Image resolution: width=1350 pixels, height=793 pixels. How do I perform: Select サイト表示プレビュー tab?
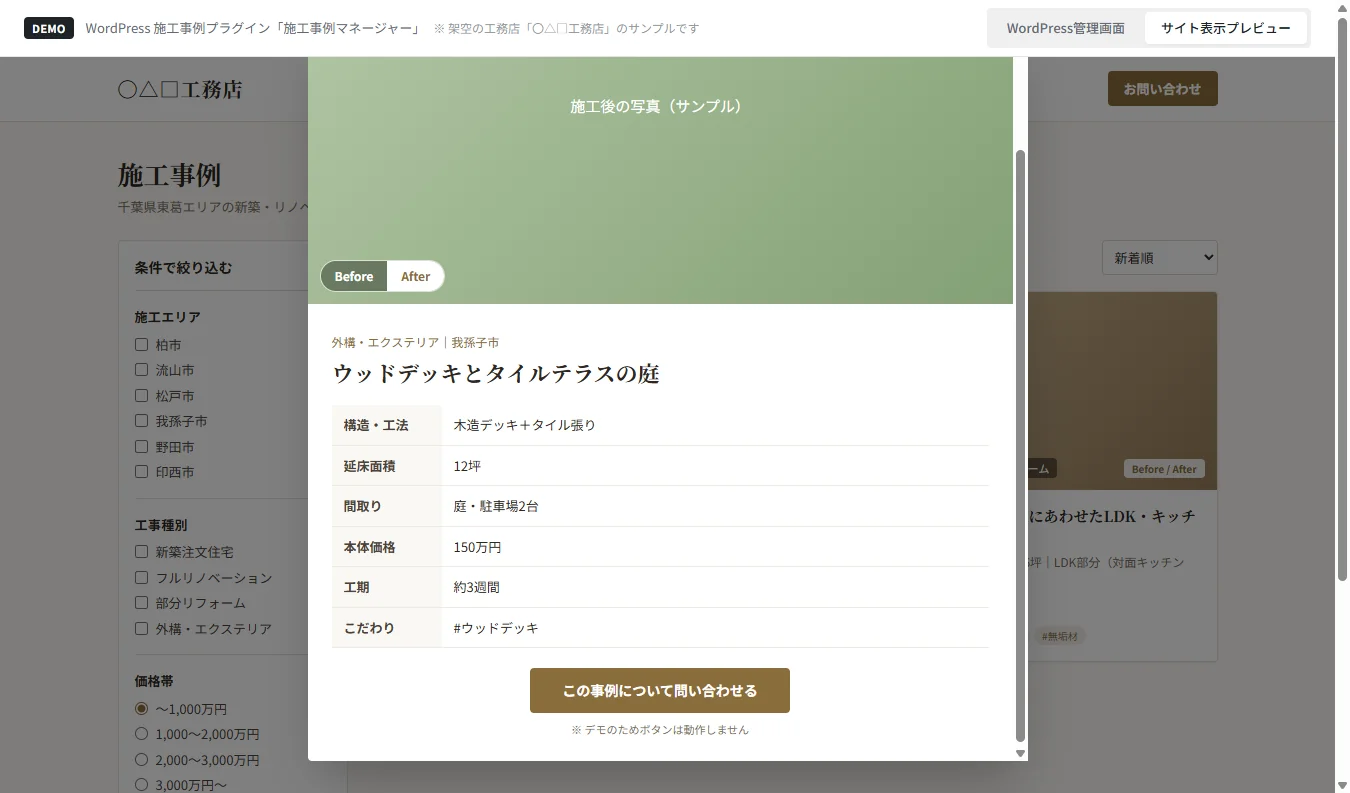tap(1225, 28)
